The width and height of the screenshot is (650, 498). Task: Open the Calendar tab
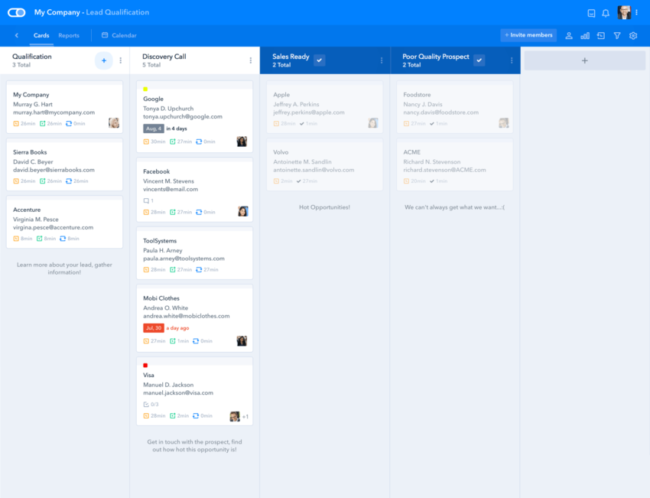click(x=120, y=36)
